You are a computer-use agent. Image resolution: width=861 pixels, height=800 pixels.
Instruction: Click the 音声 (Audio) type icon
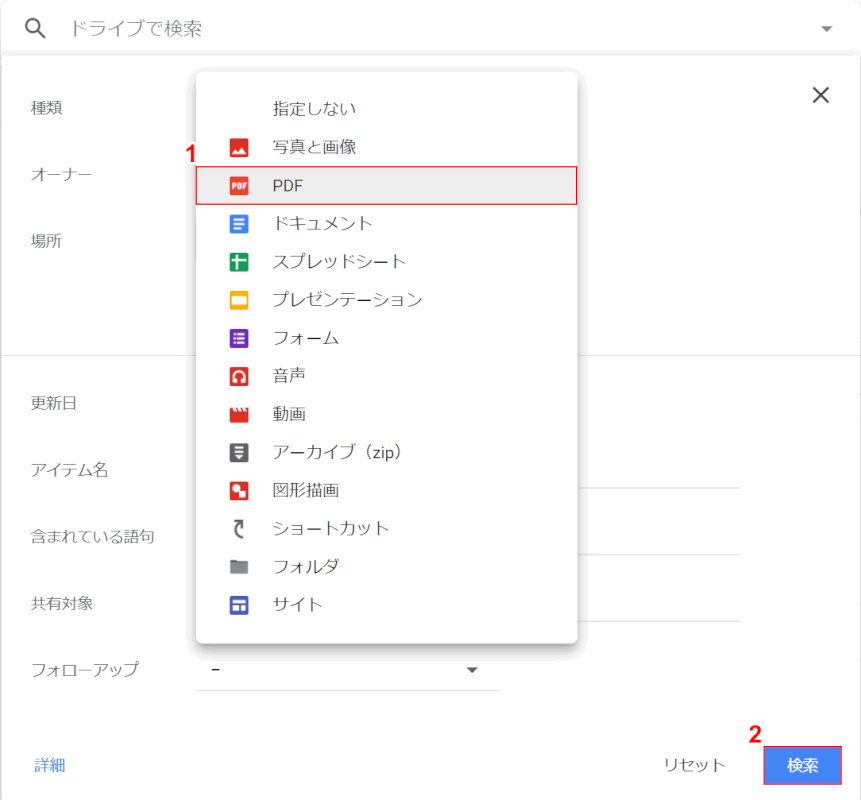[x=240, y=375]
